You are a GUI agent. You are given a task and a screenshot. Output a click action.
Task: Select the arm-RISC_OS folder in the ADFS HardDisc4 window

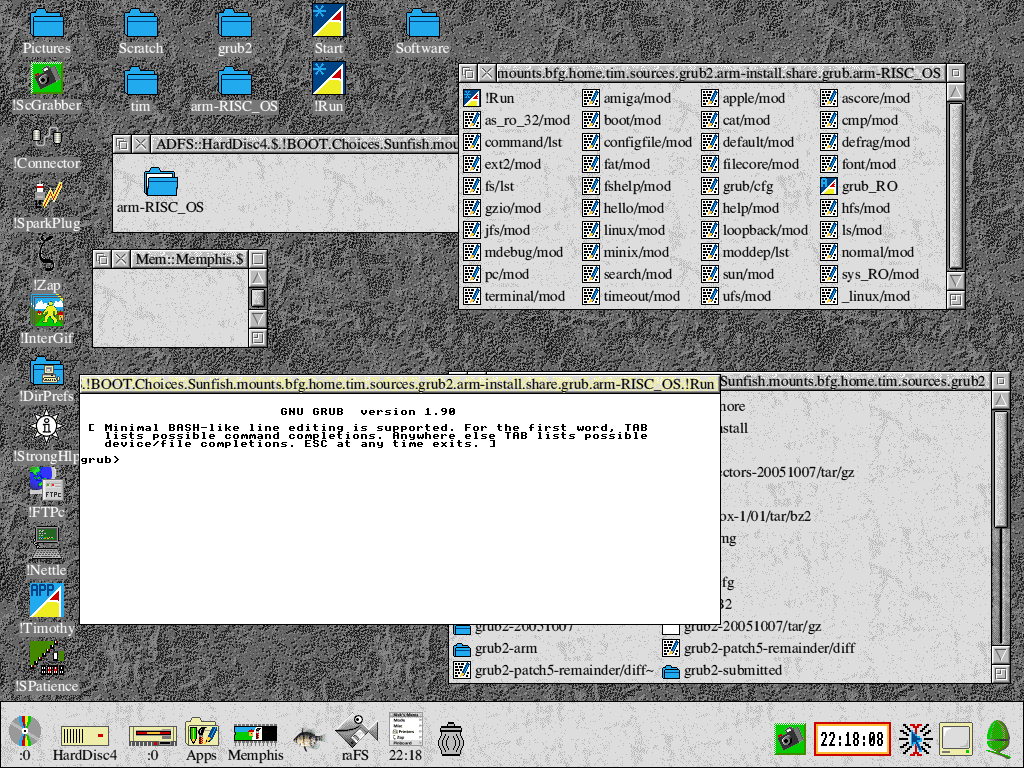click(x=160, y=191)
